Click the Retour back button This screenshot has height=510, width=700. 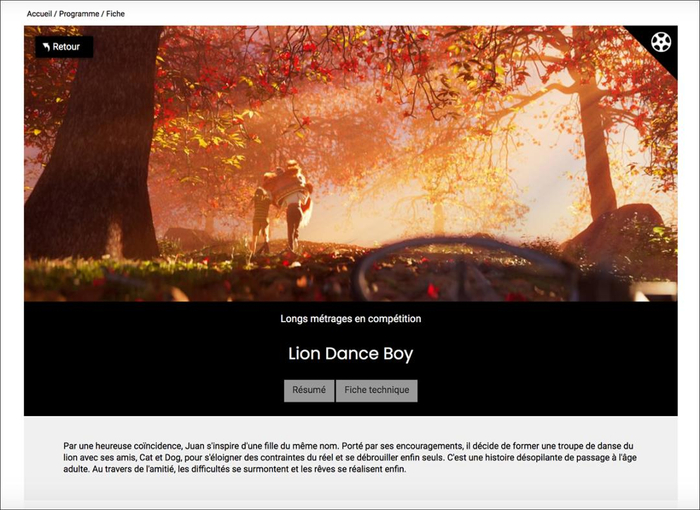point(64,47)
